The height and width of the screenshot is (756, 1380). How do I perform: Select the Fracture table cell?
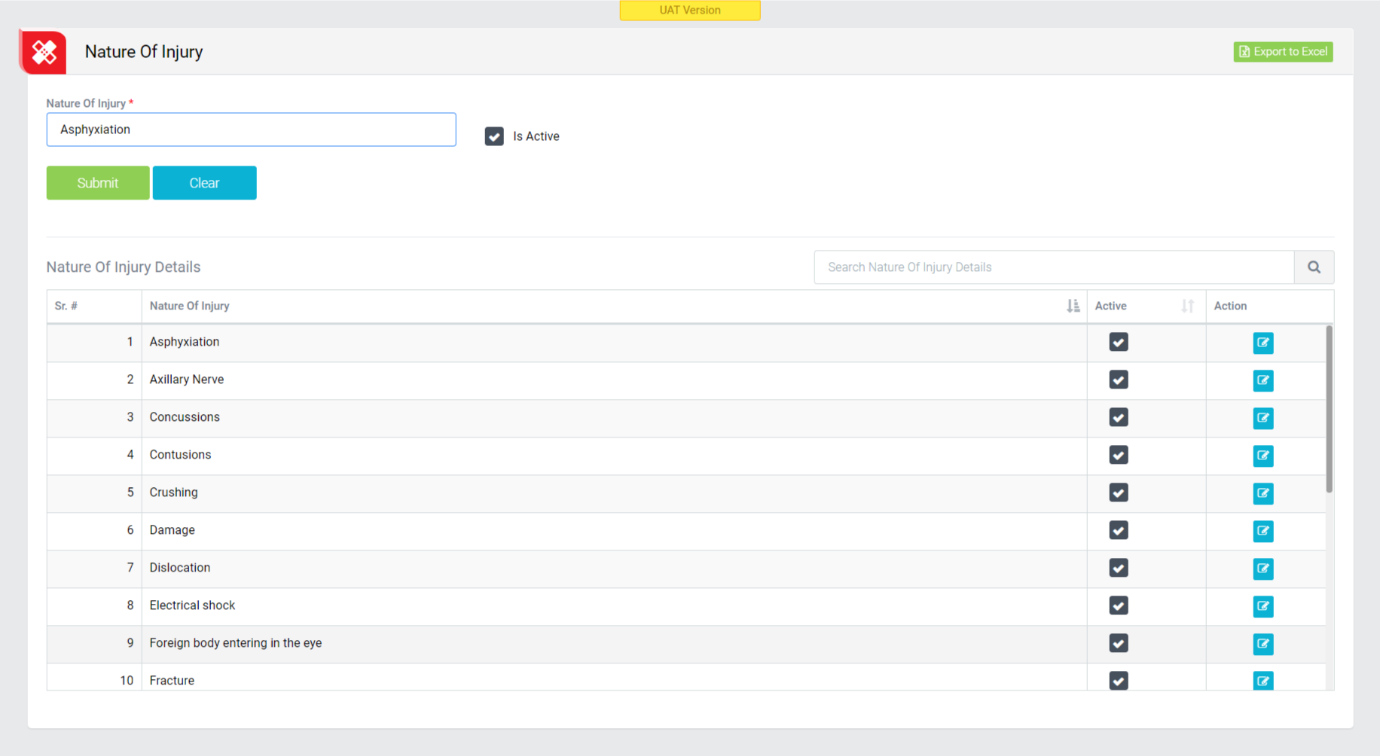click(614, 678)
